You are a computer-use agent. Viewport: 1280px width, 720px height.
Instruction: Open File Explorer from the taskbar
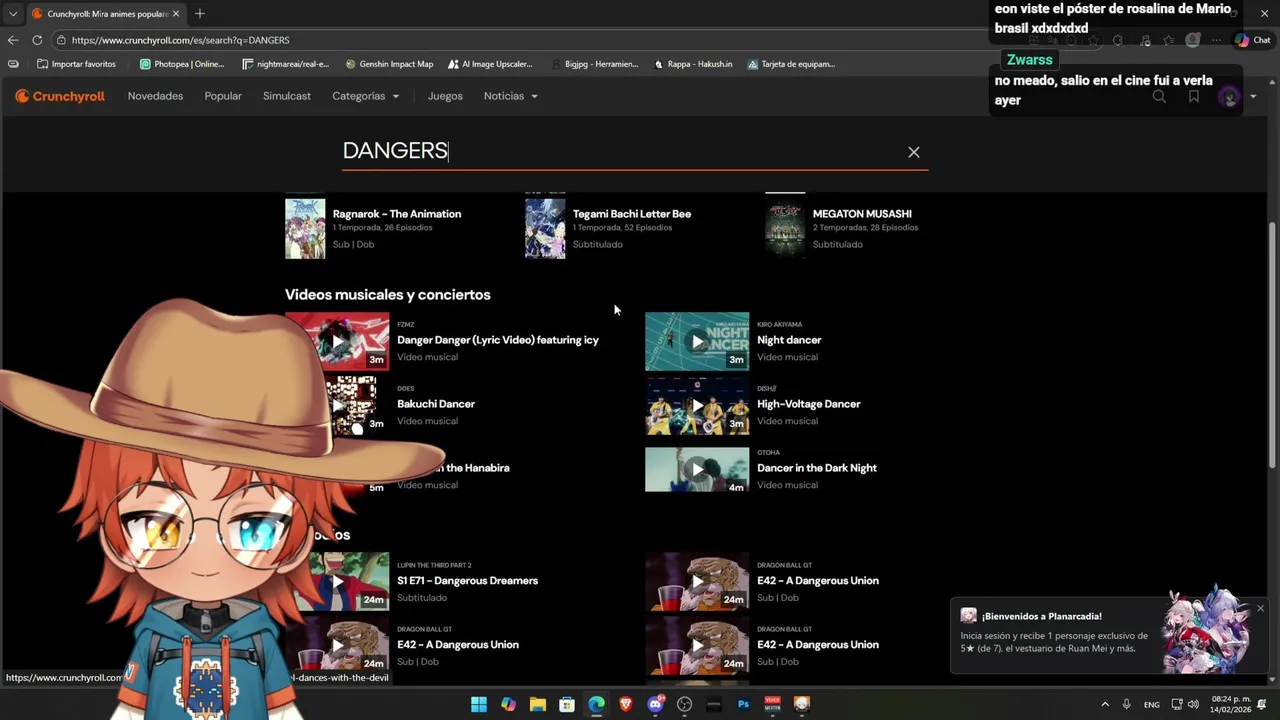(x=538, y=704)
